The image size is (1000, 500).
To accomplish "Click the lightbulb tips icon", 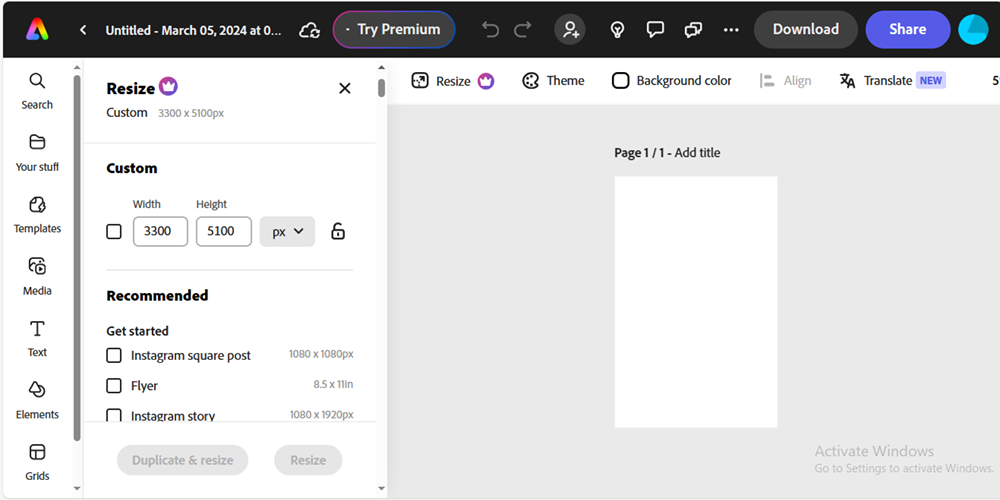I will point(618,30).
